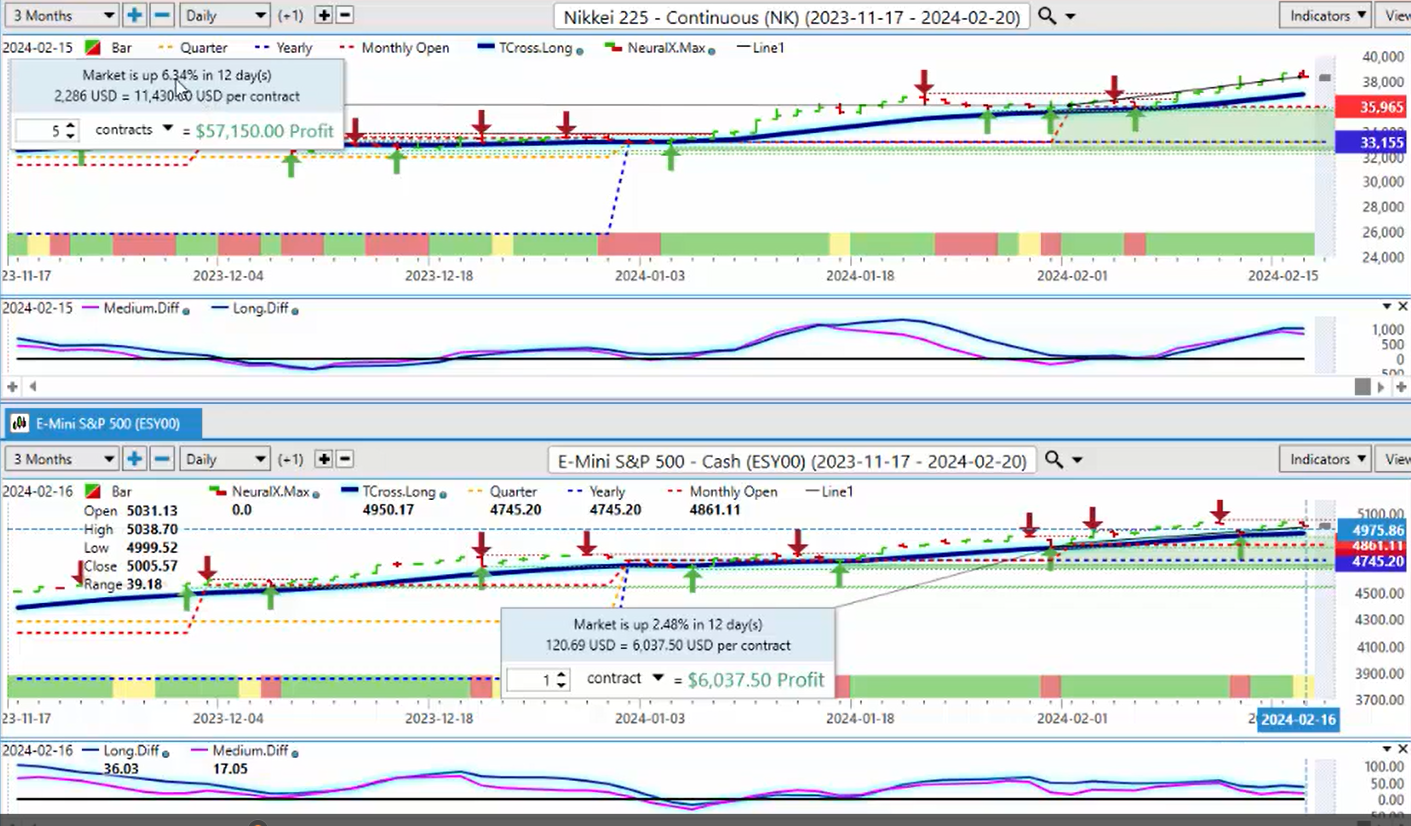
Task: Close the S&P 500 Long.Diff indicator pane
Action: click(1402, 749)
